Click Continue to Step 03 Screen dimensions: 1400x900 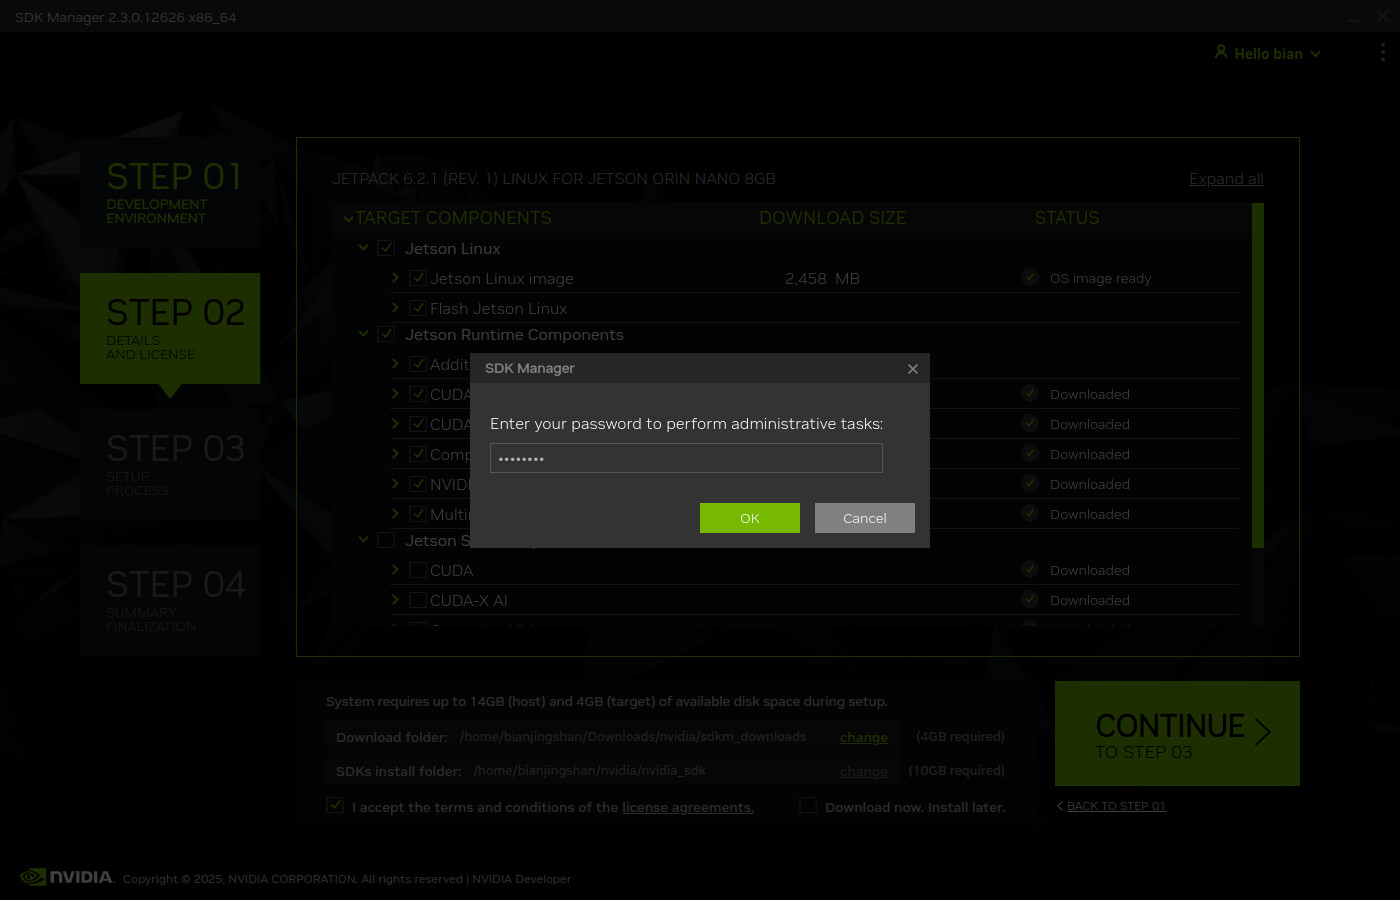[x=1177, y=733]
